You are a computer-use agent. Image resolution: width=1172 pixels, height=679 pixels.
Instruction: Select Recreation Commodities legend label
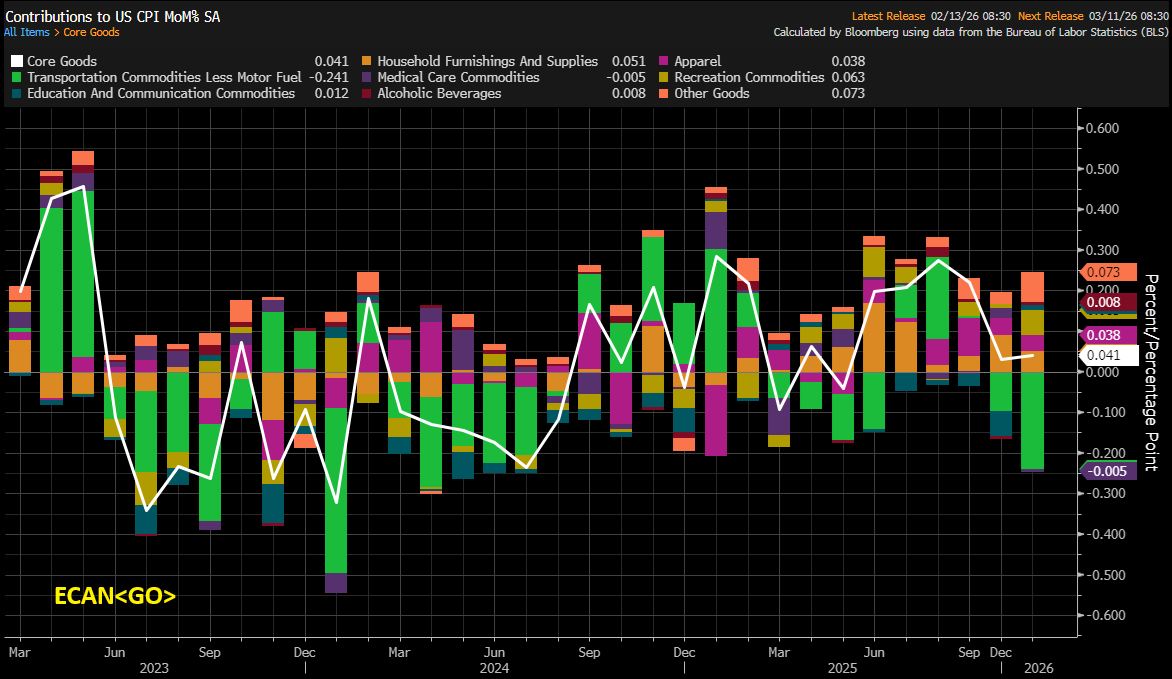pyautogui.click(x=749, y=77)
